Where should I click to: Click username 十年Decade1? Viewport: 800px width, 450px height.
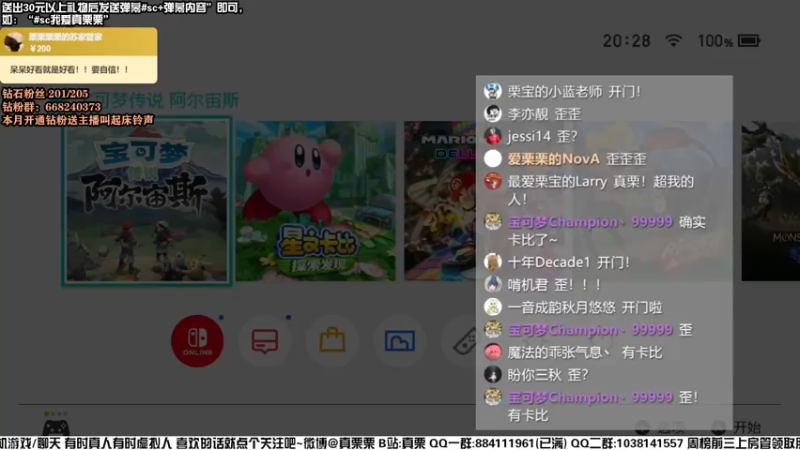[549, 262]
